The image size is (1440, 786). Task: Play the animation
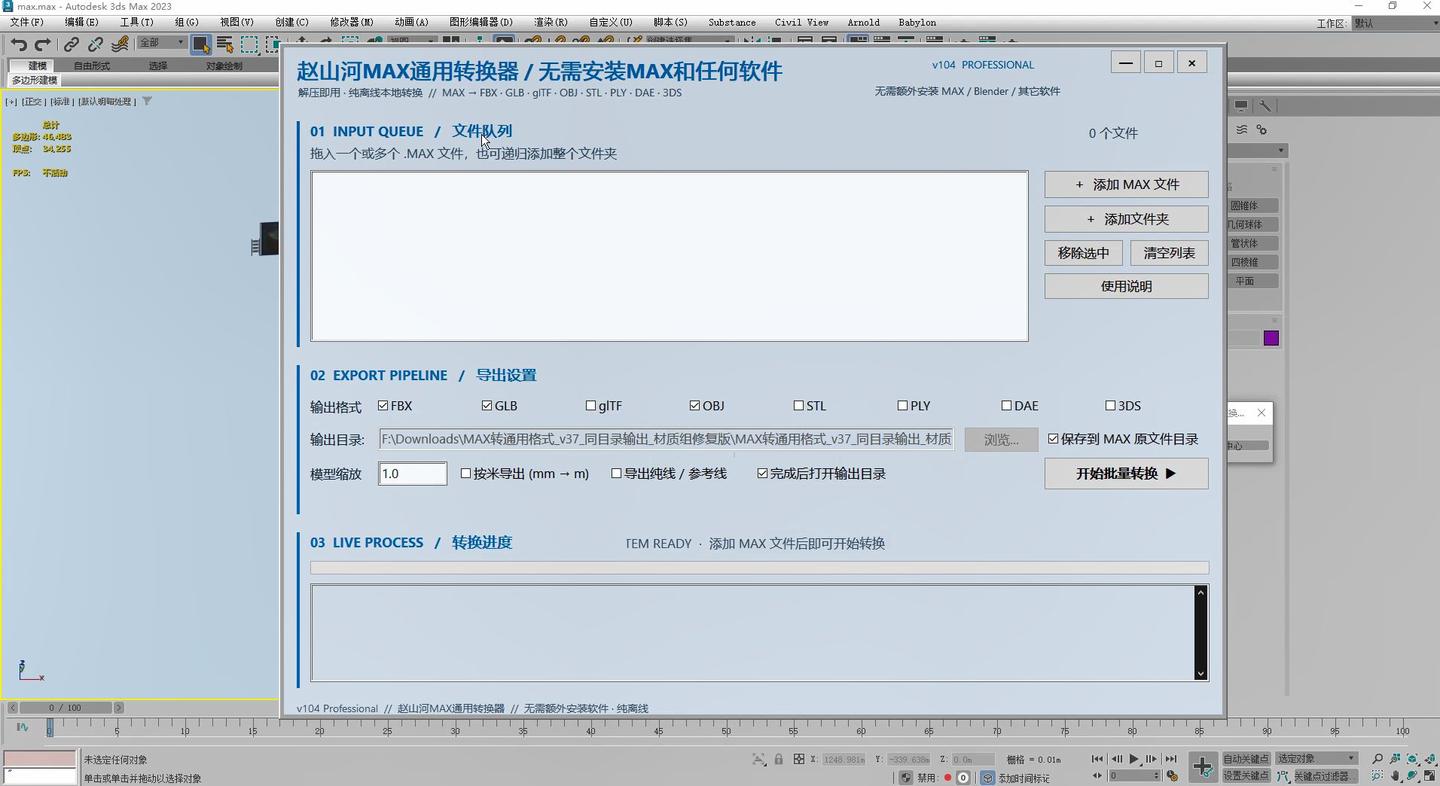[x=1134, y=760]
